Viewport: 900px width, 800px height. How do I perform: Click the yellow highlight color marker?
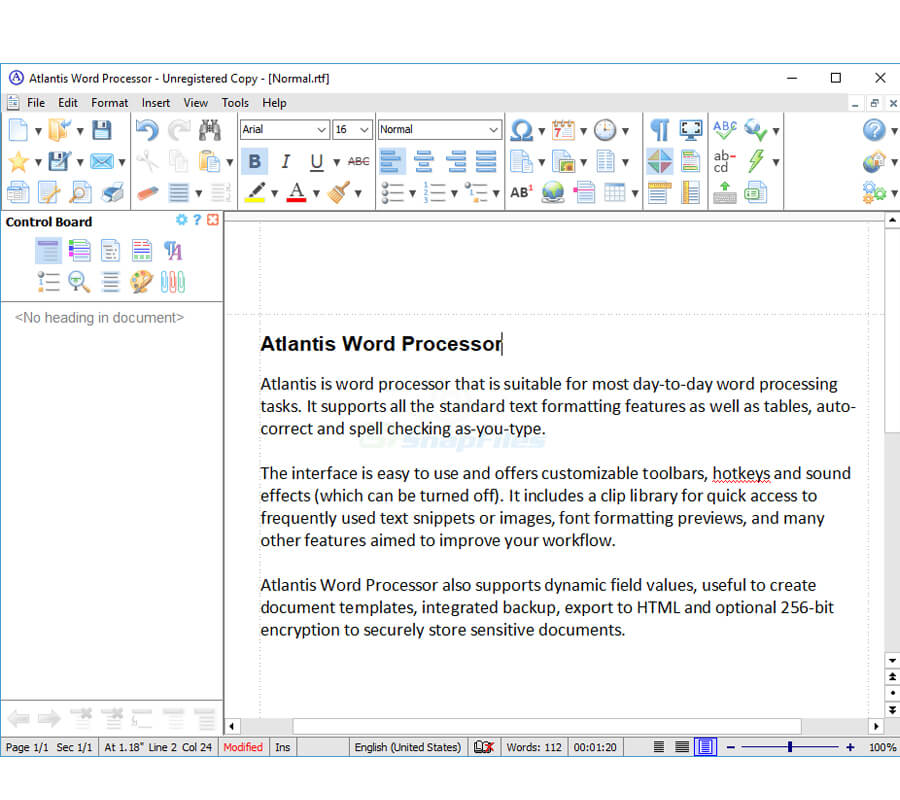(x=255, y=193)
